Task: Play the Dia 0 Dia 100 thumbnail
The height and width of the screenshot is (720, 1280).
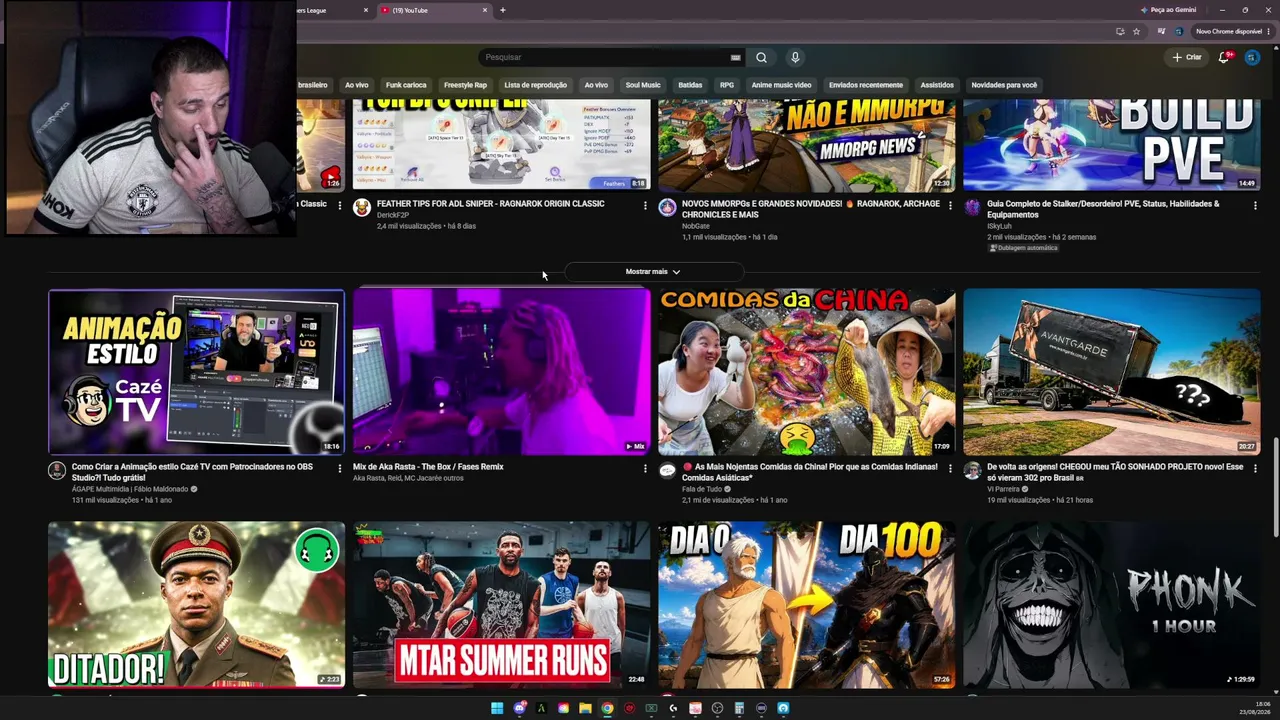Action: (806, 605)
